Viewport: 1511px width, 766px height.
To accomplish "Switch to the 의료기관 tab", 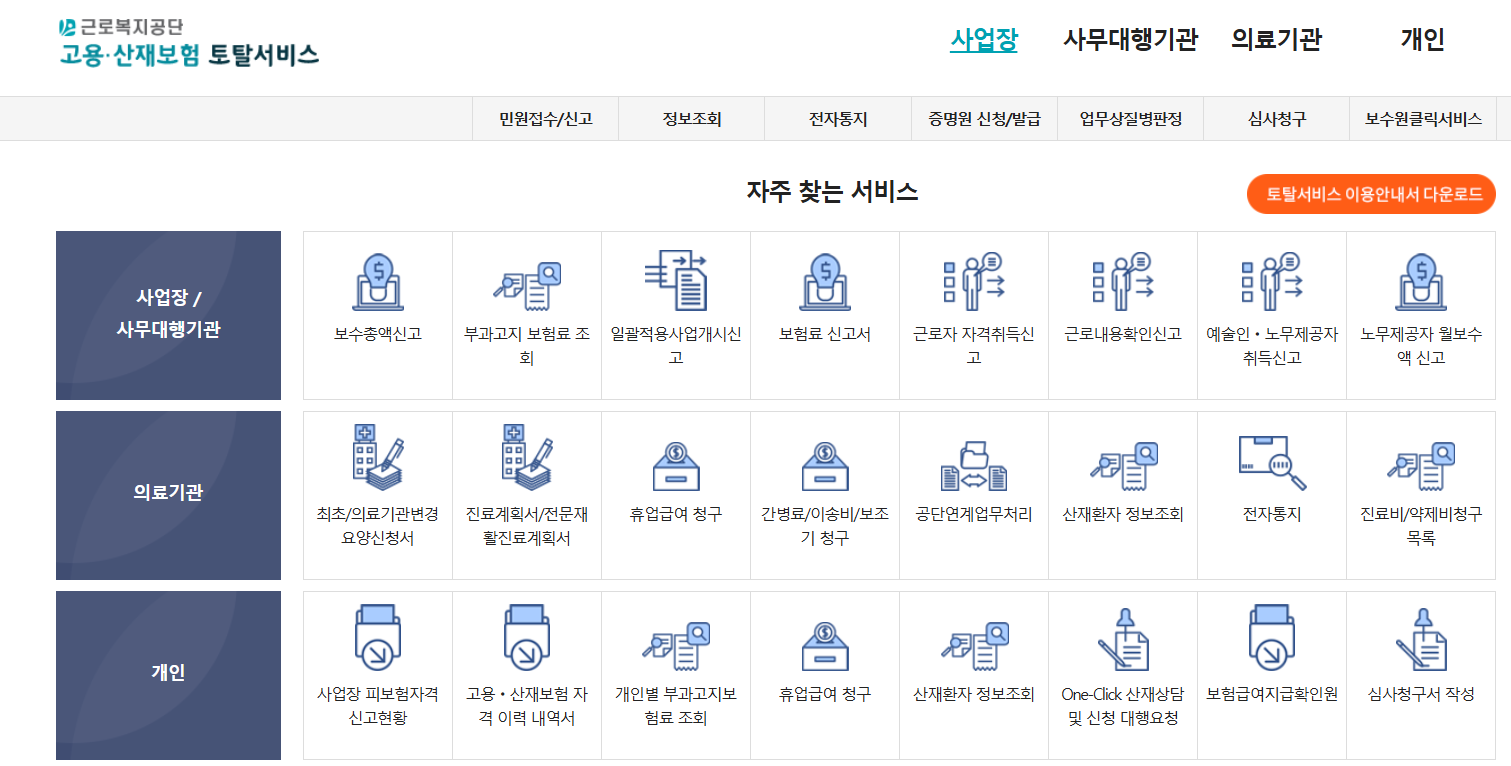I will coord(1274,41).
